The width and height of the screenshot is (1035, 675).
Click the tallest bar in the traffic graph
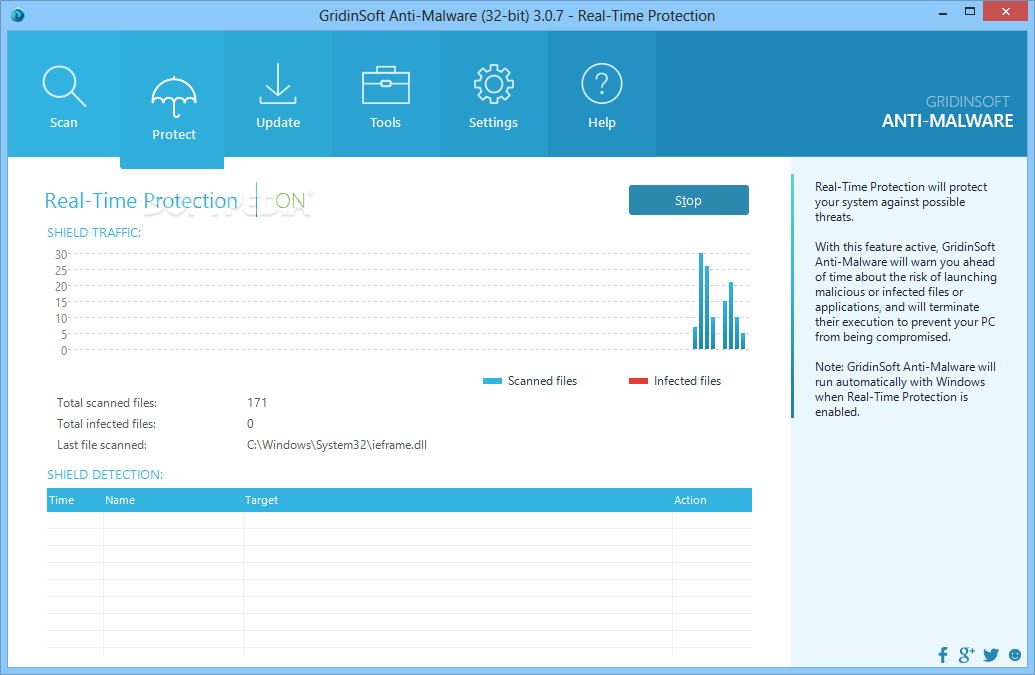coord(701,301)
